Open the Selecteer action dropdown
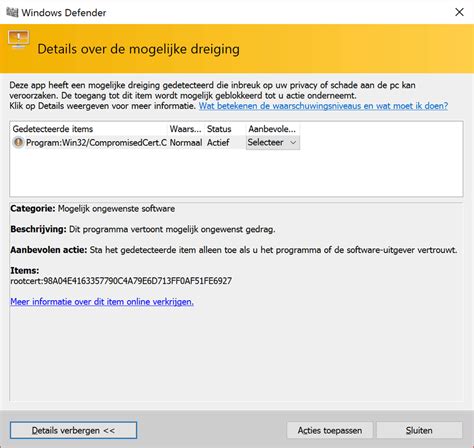Viewport: 474px width, 448px height. click(273, 142)
